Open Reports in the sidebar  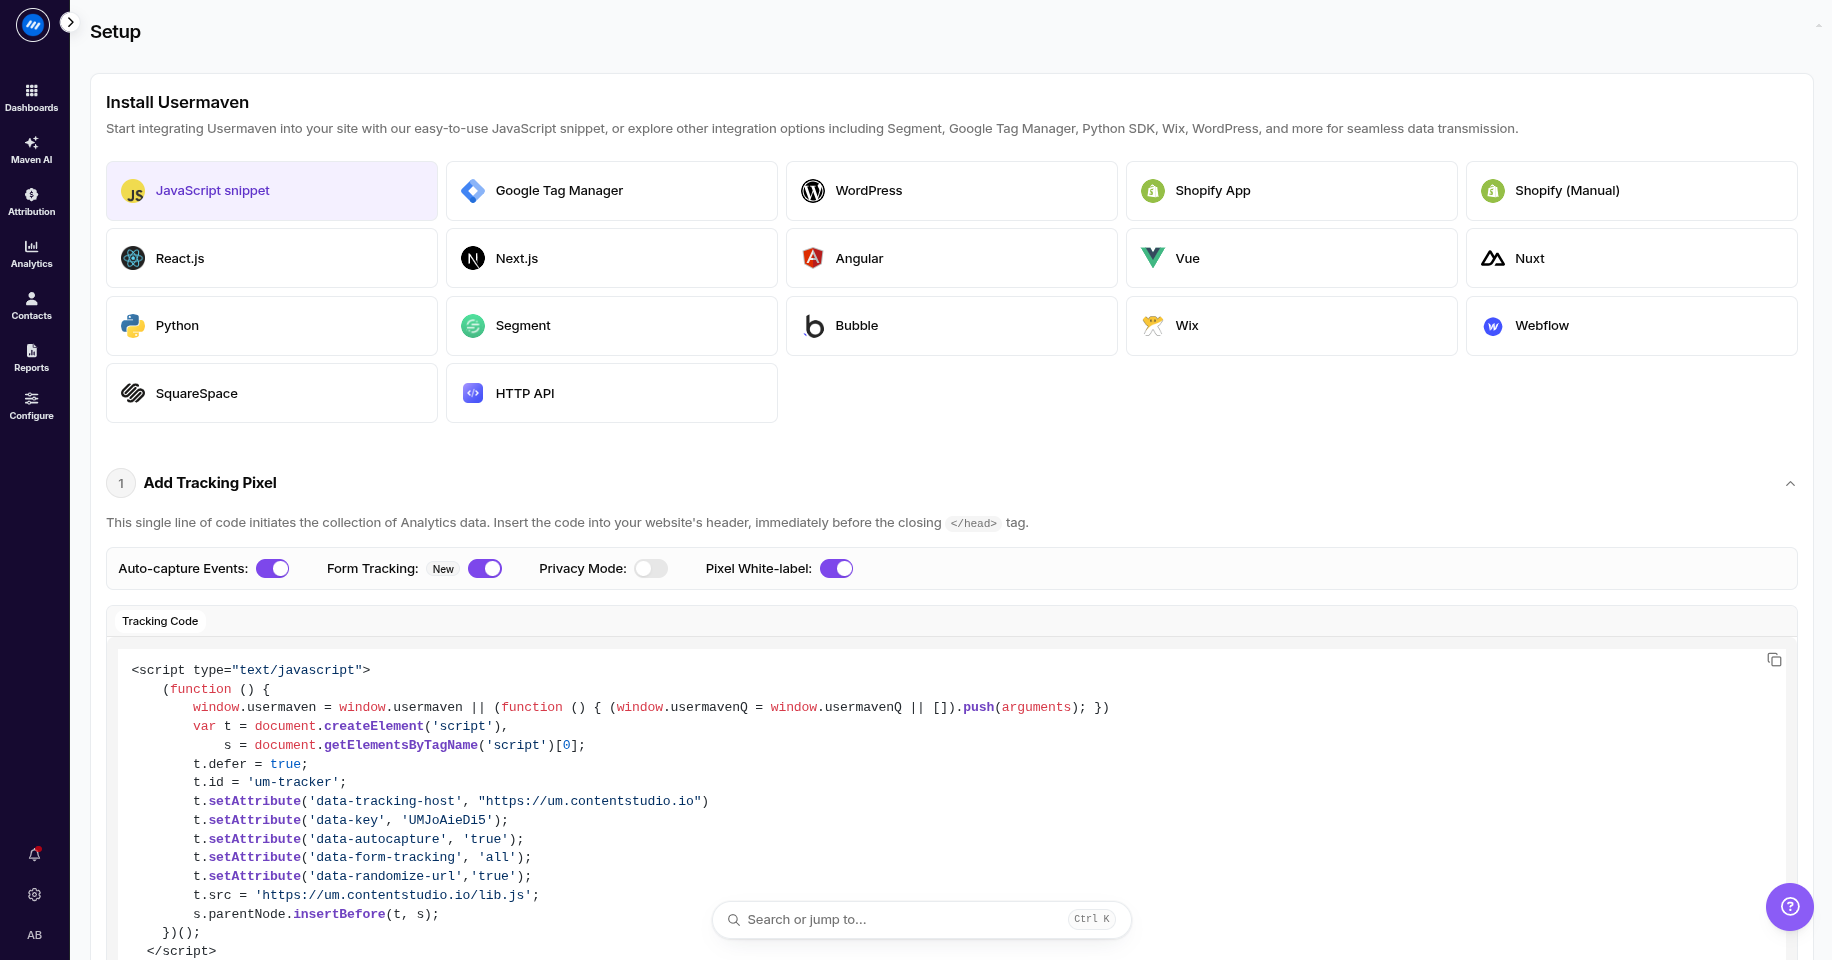(x=32, y=358)
